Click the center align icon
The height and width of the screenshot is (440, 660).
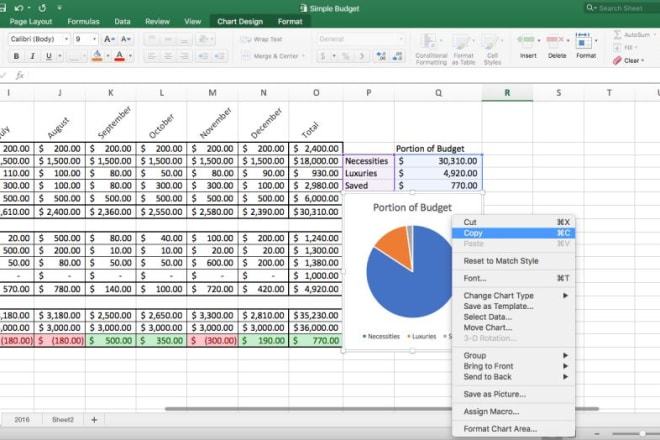click(168, 56)
